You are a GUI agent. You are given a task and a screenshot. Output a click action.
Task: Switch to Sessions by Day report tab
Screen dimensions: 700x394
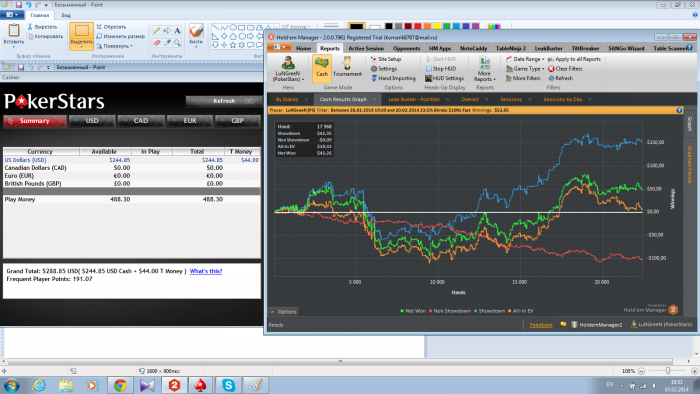click(x=562, y=100)
